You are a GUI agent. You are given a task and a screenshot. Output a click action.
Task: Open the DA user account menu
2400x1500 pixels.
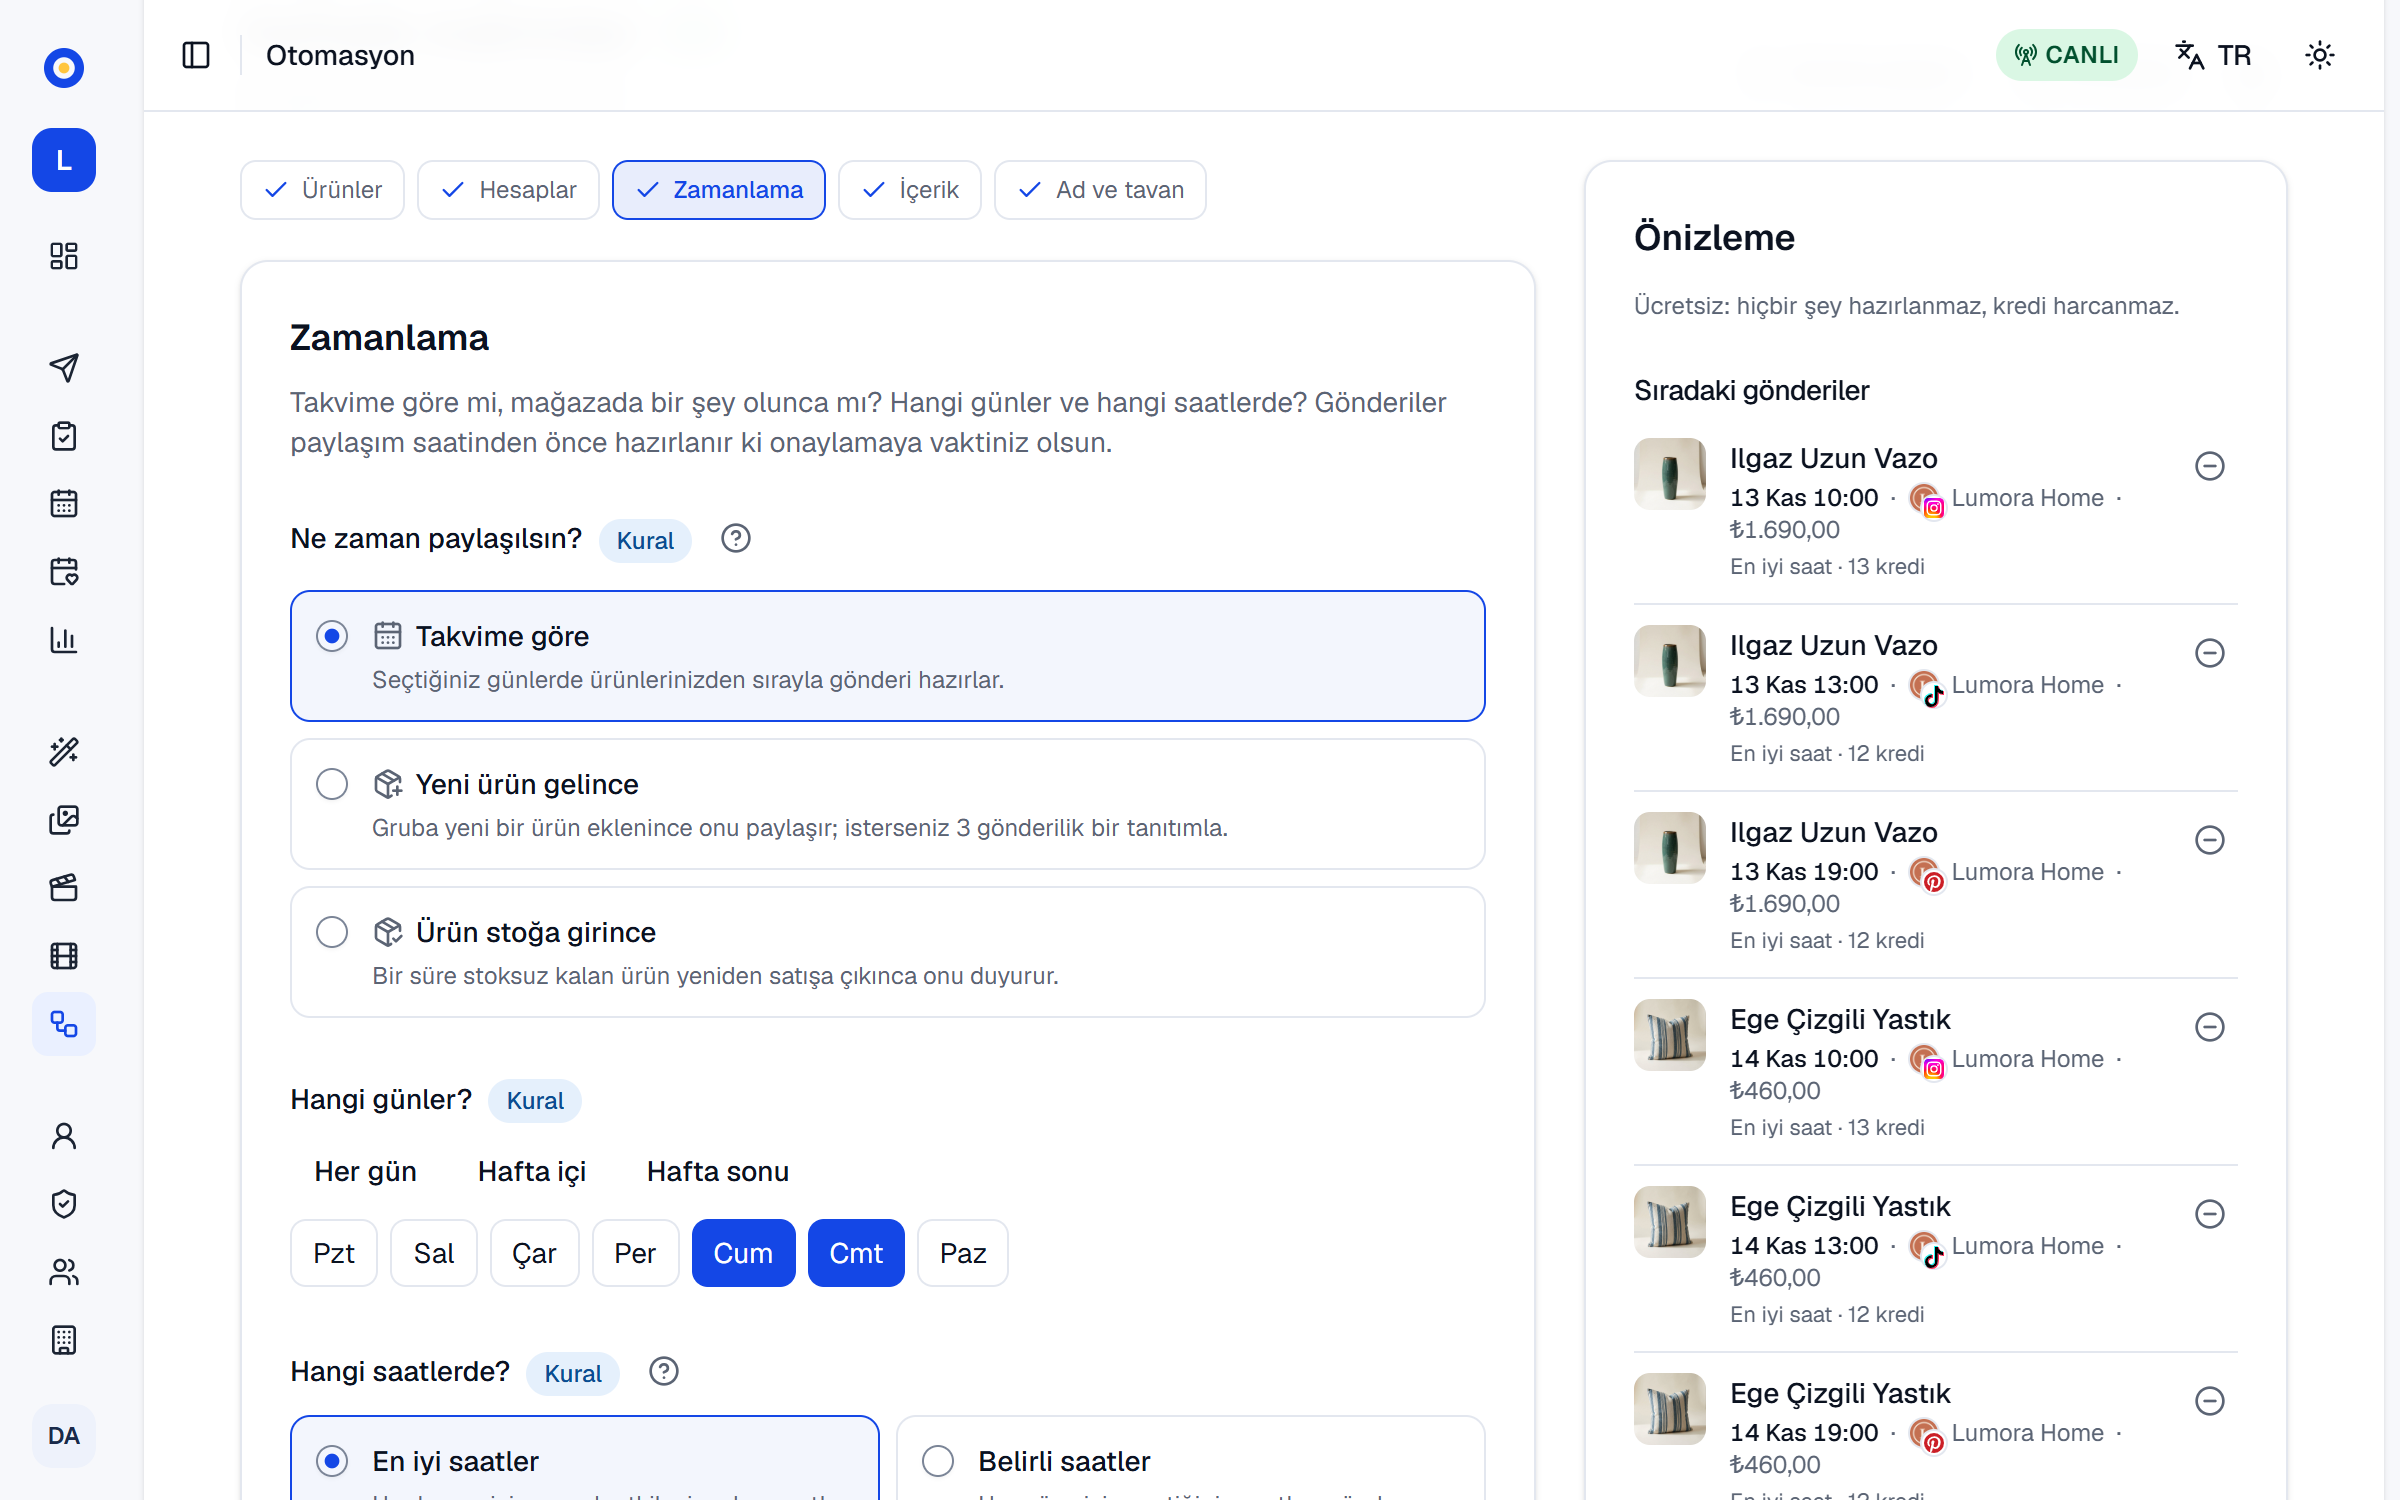coord(64,1436)
